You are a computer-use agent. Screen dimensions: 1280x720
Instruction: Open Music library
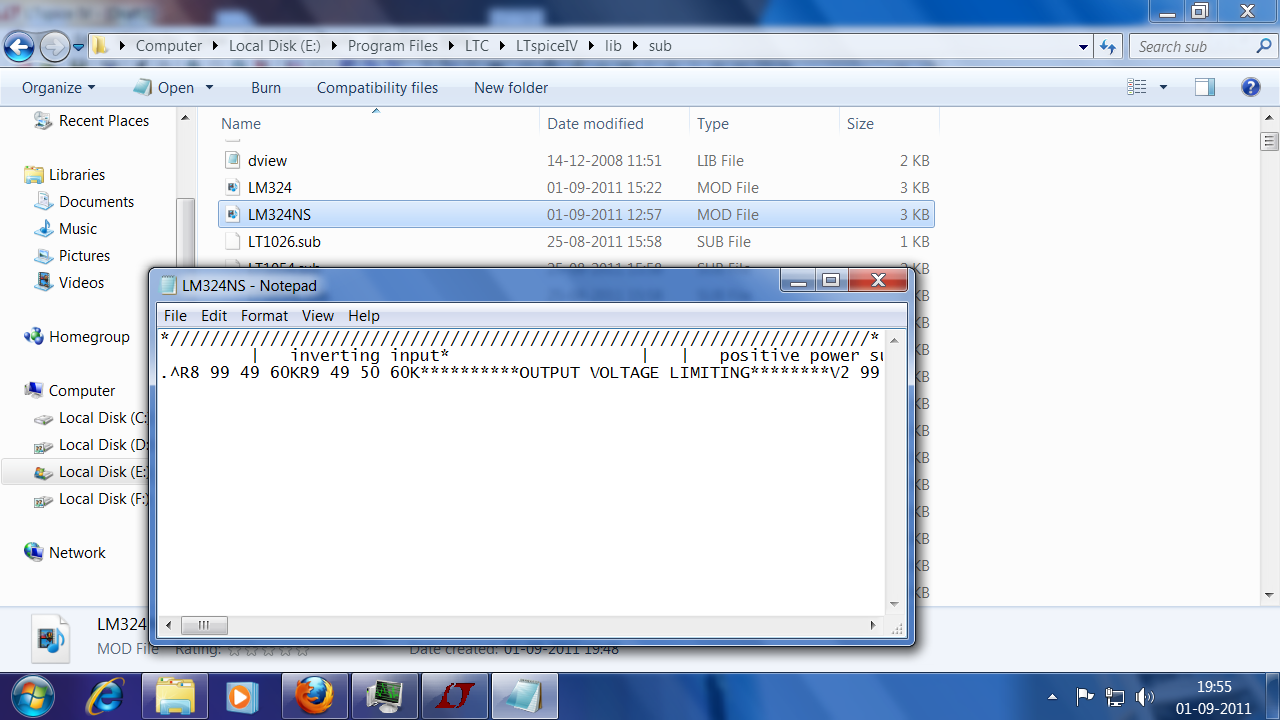(x=78, y=228)
